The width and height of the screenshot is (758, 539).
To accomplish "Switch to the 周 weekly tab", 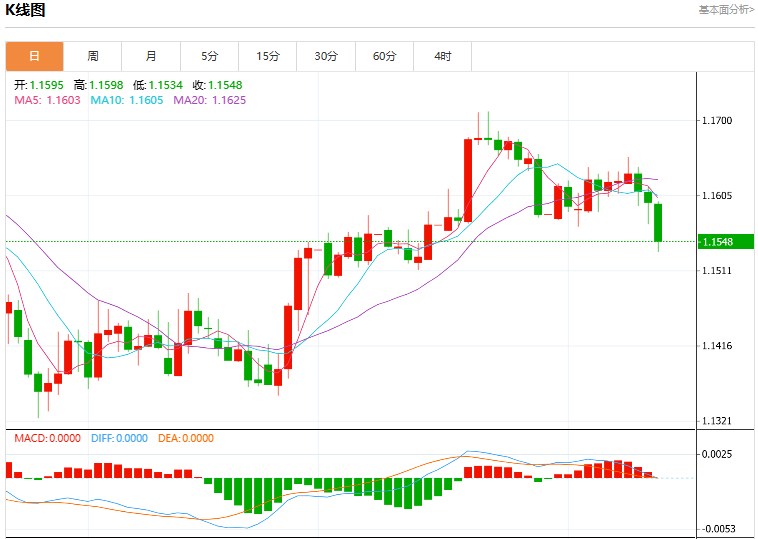I will [x=93, y=56].
